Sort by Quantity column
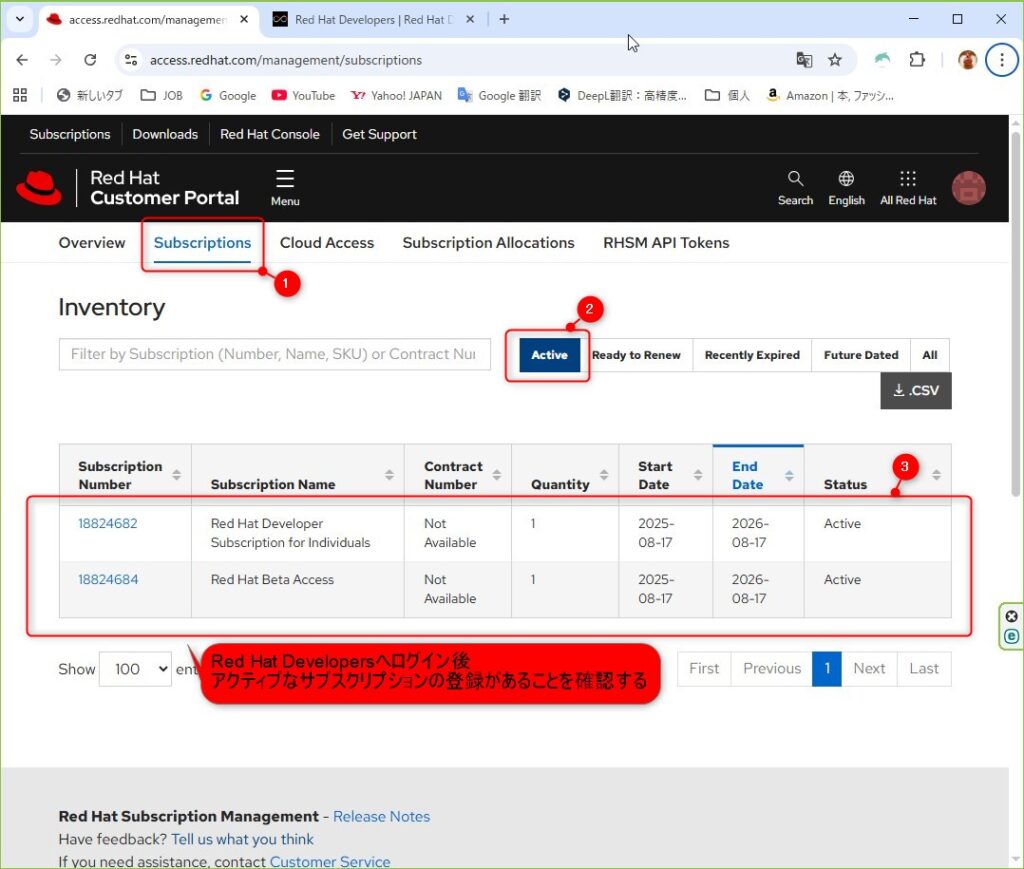This screenshot has width=1024, height=869. pos(604,475)
